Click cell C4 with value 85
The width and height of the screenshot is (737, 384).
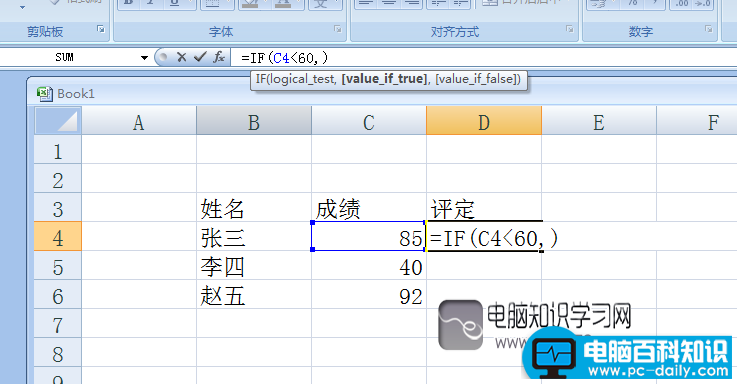(x=369, y=236)
